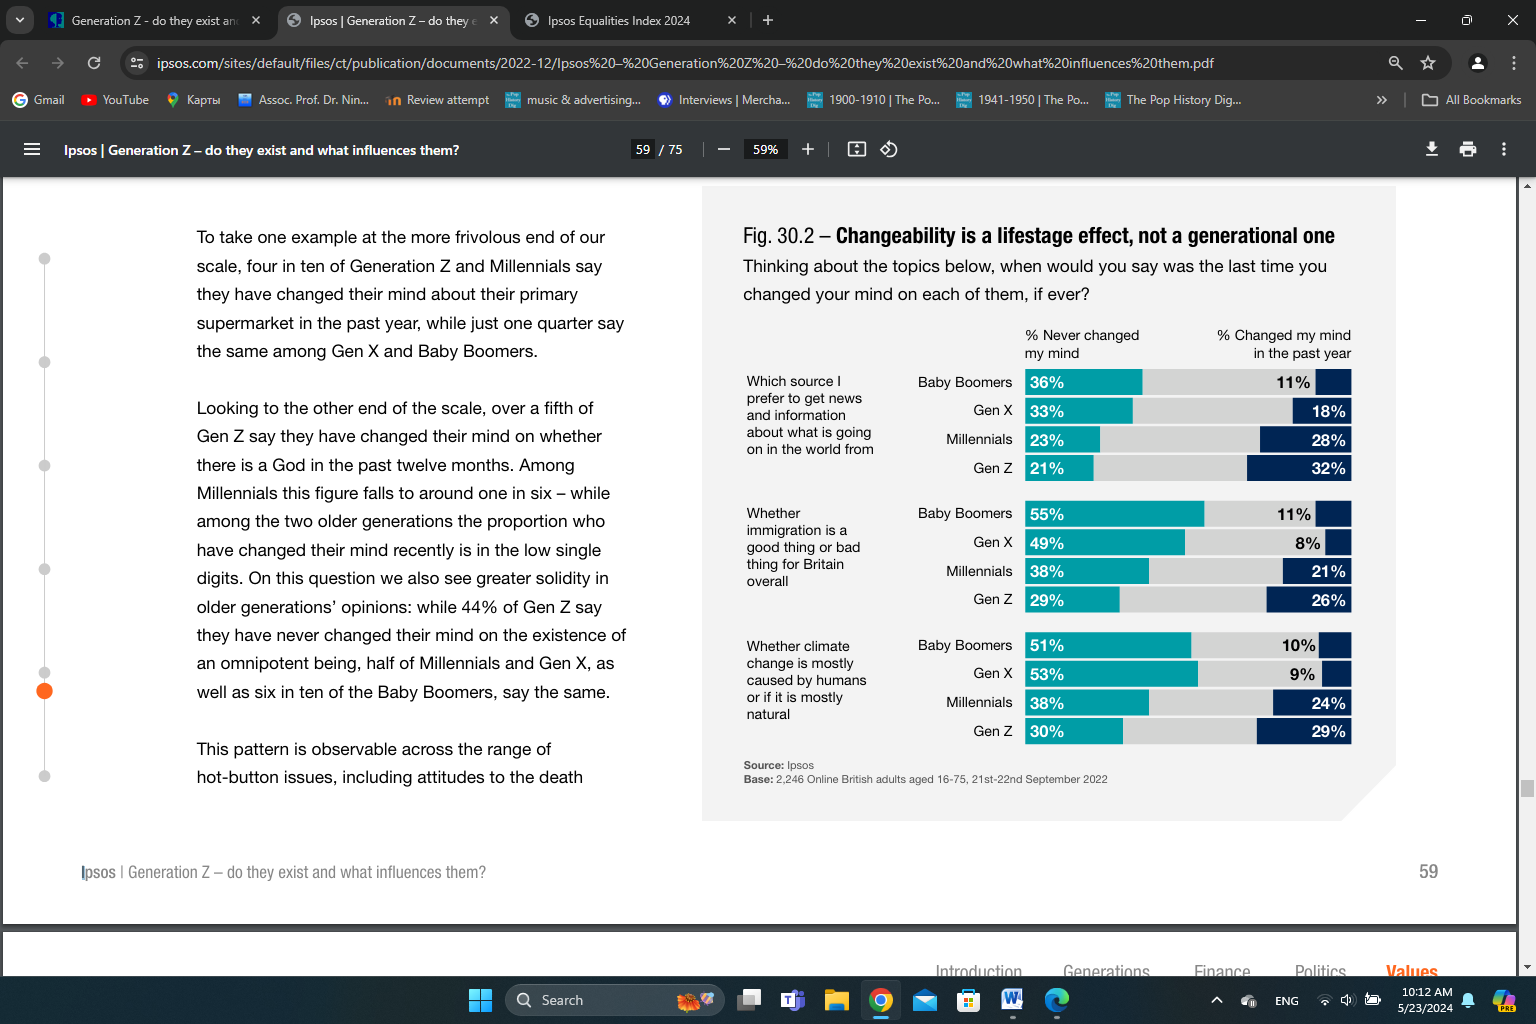Open Microsoft Word from the taskbar
Image resolution: width=1536 pixels, height=1024 pixels.
1012,1000
